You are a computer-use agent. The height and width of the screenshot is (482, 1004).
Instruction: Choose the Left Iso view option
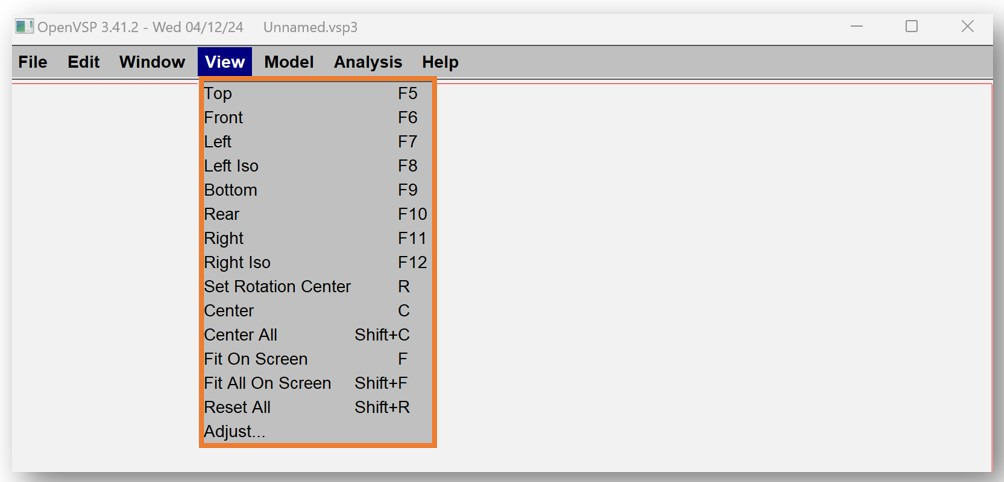pos(231,166)
